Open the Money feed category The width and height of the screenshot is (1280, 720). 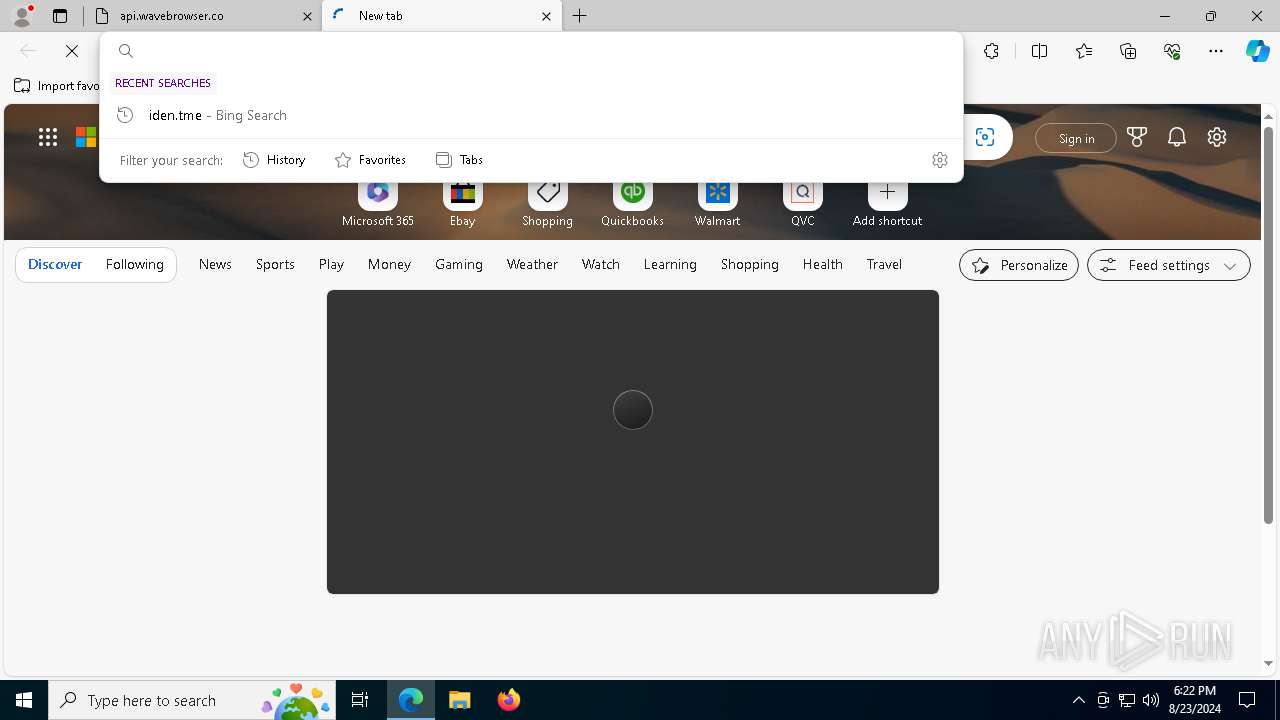tap(389, 264)
